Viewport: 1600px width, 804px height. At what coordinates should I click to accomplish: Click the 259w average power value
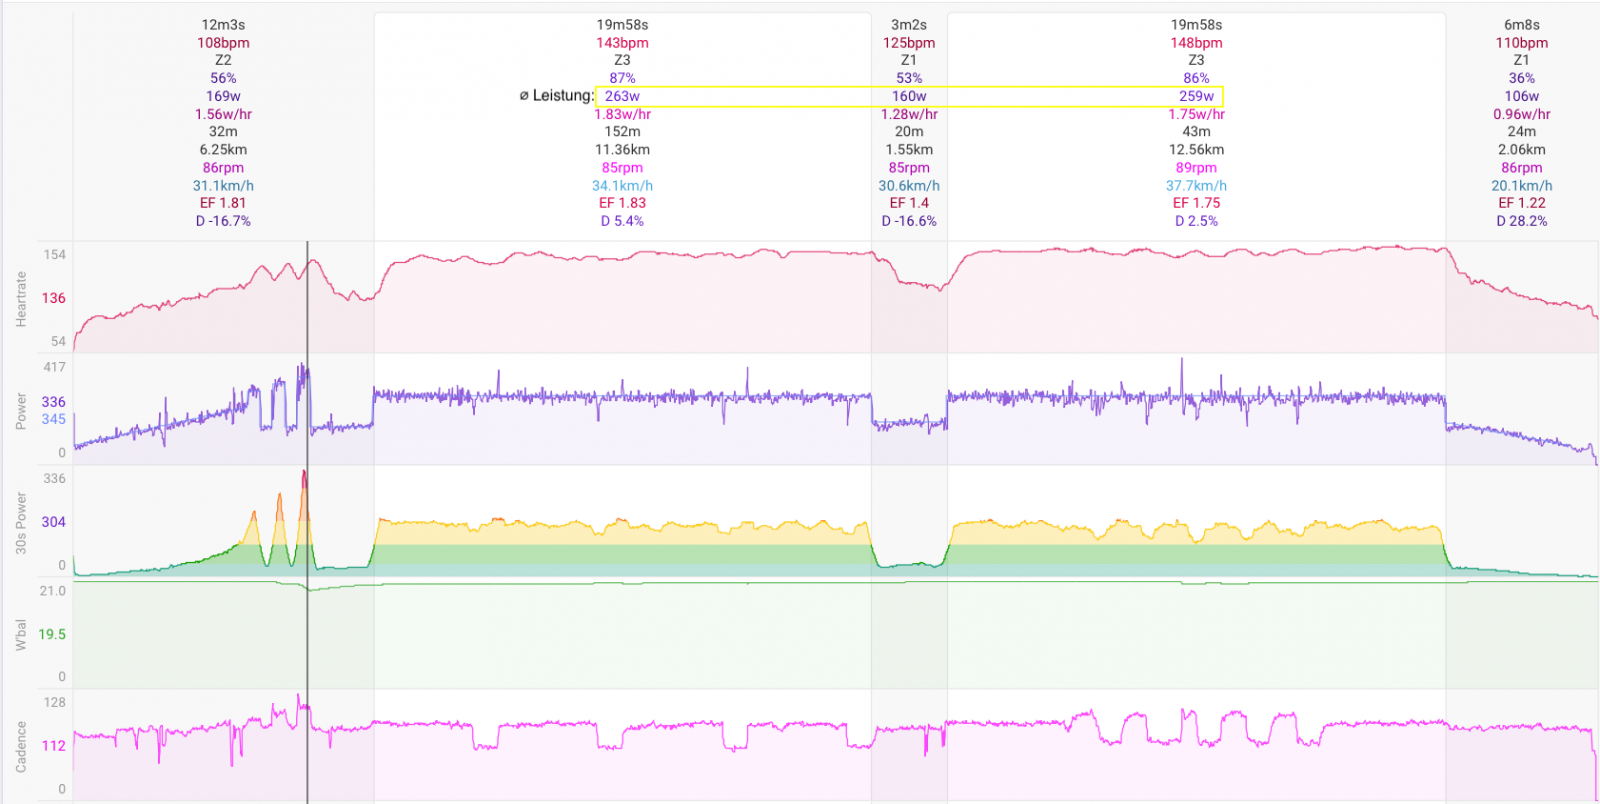[1196, 97]
